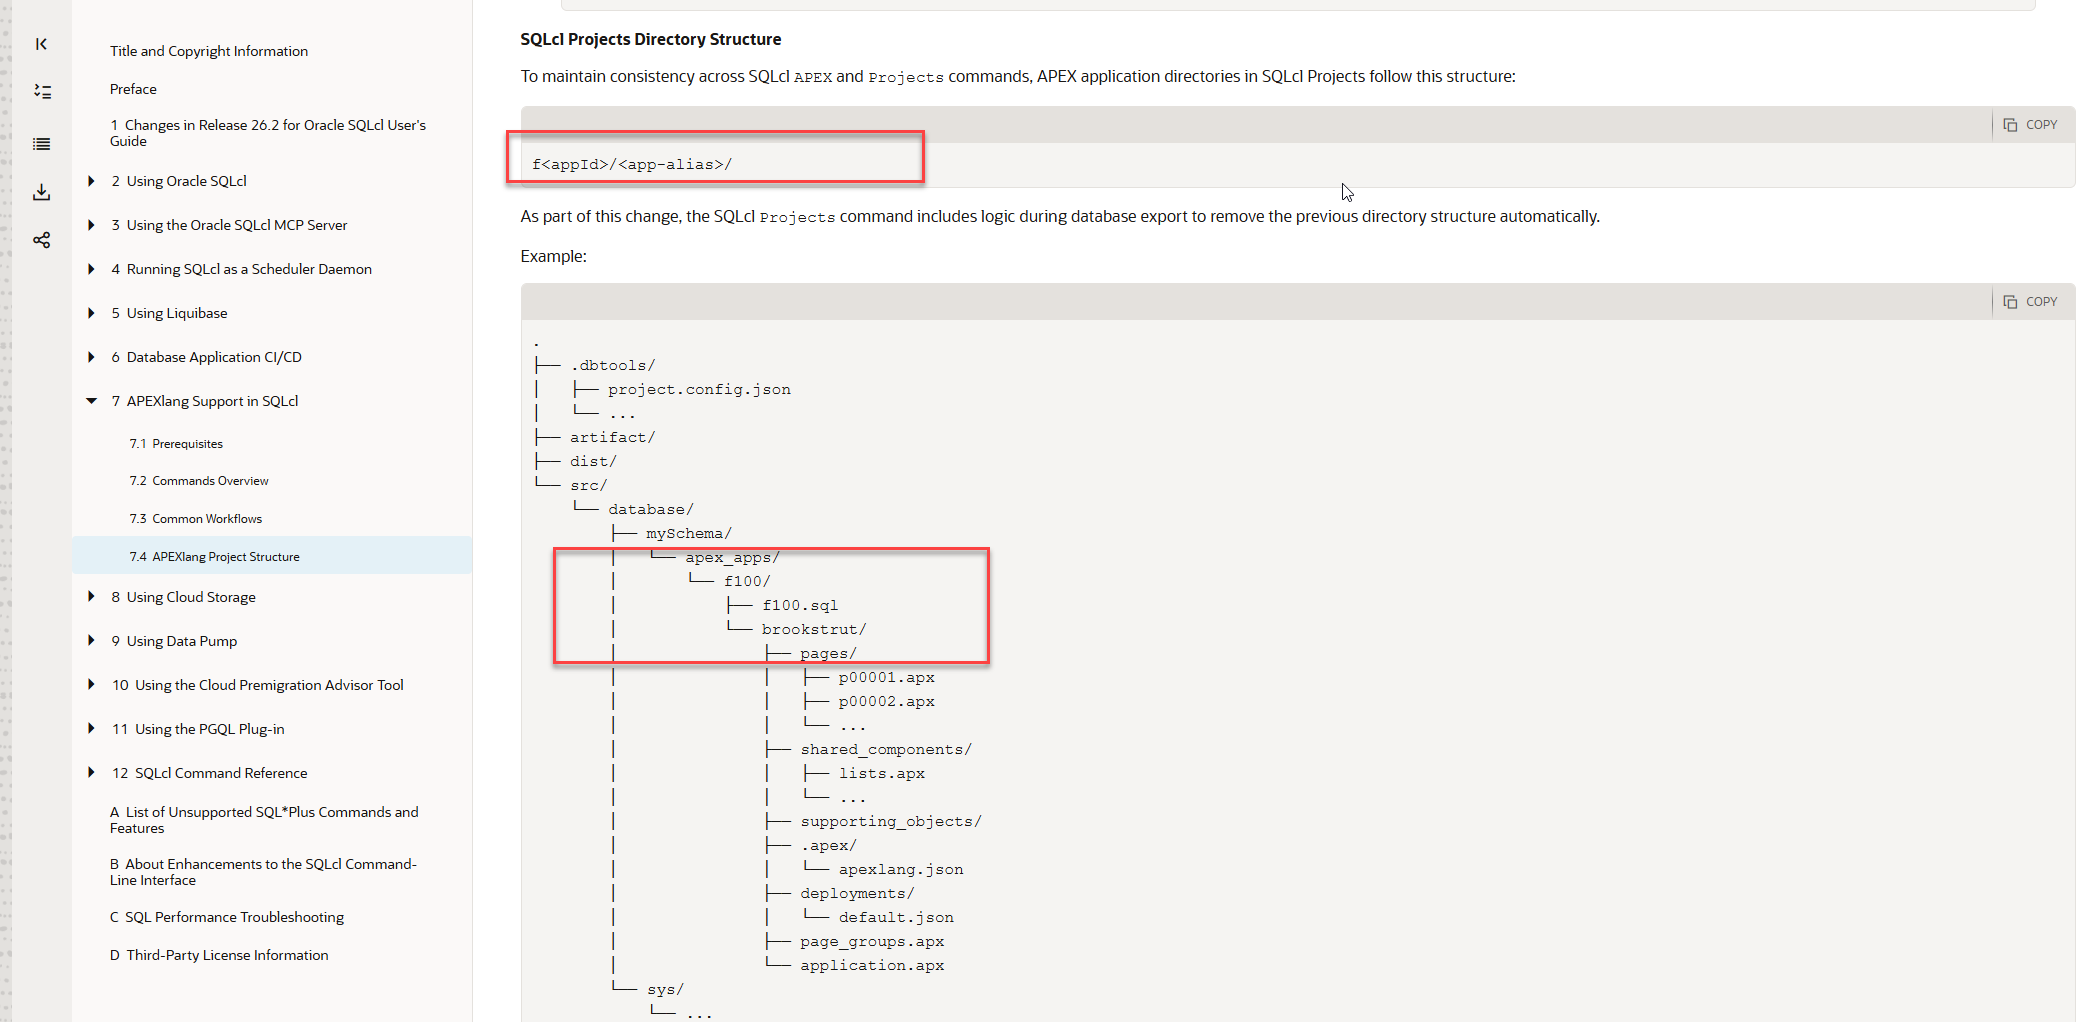This screenshot has width=2083, height=1022.
Task: Open Title and Copyright Information
Action: click(209, 51)
